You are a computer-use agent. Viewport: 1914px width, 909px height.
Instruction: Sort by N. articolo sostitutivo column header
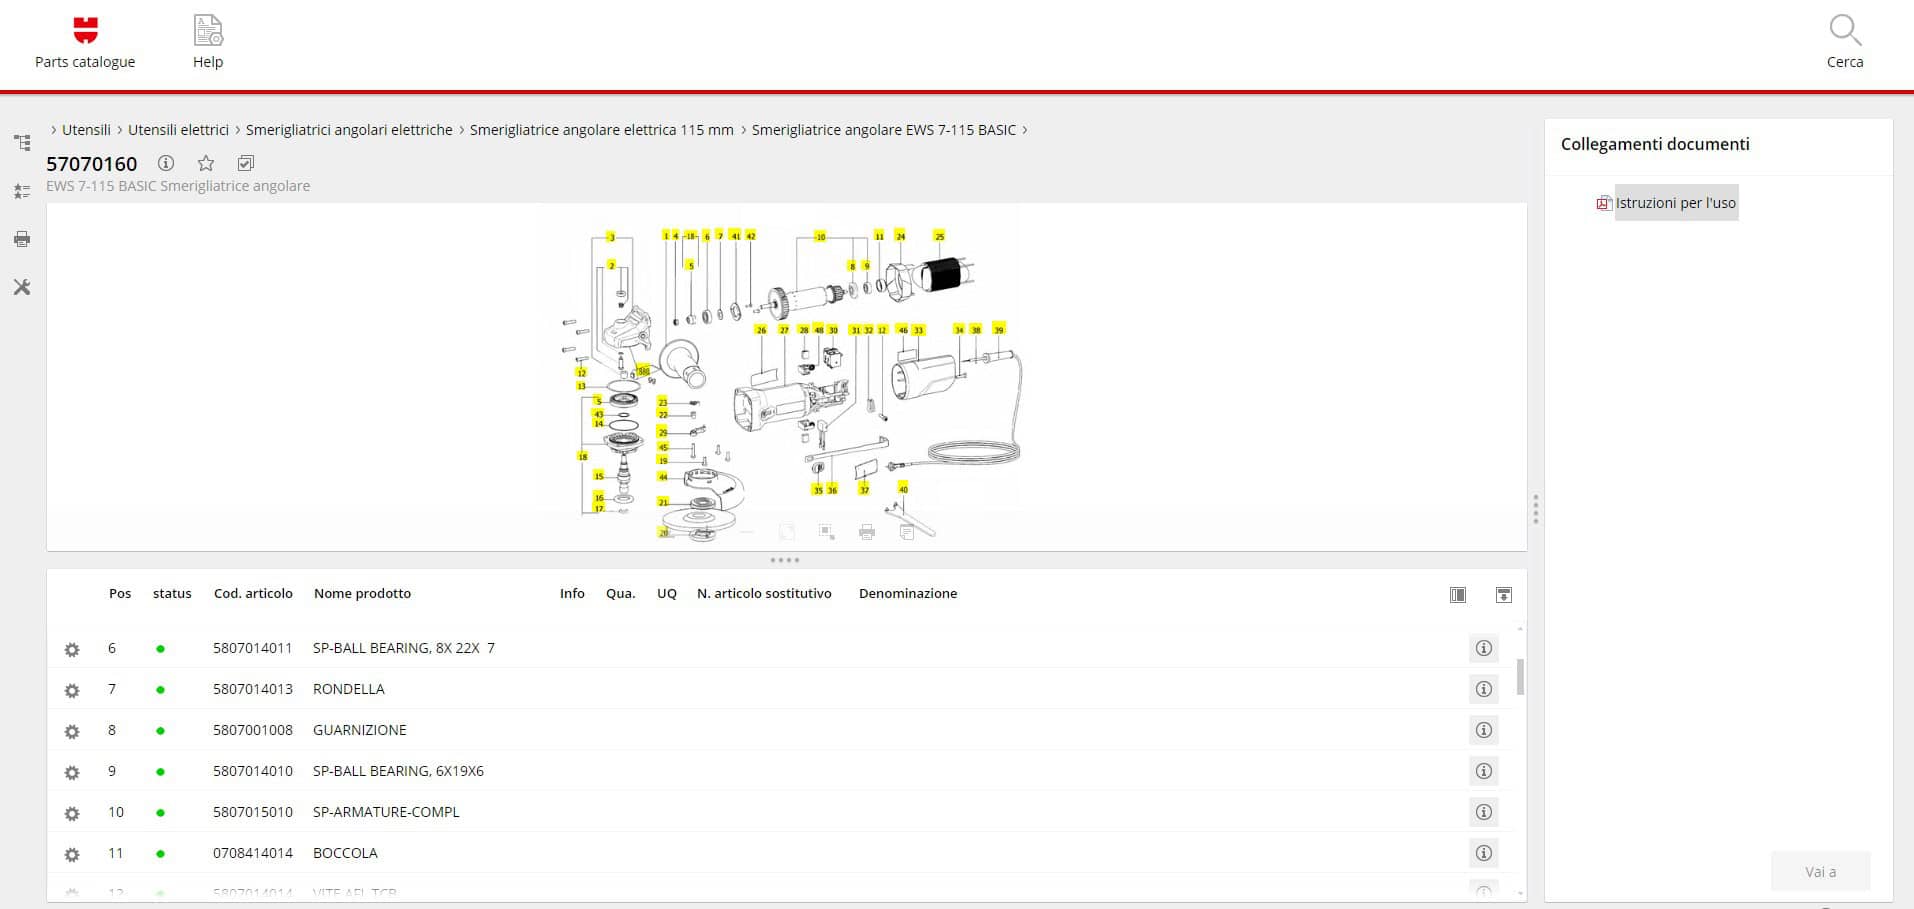pos(764,594)
